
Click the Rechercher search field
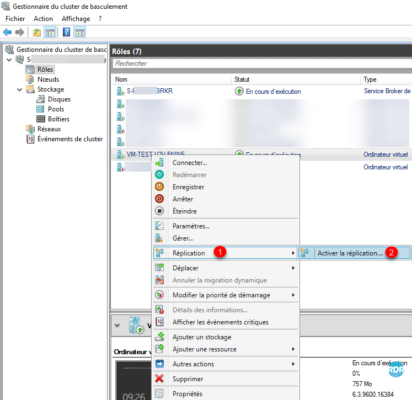coord(262,63)
